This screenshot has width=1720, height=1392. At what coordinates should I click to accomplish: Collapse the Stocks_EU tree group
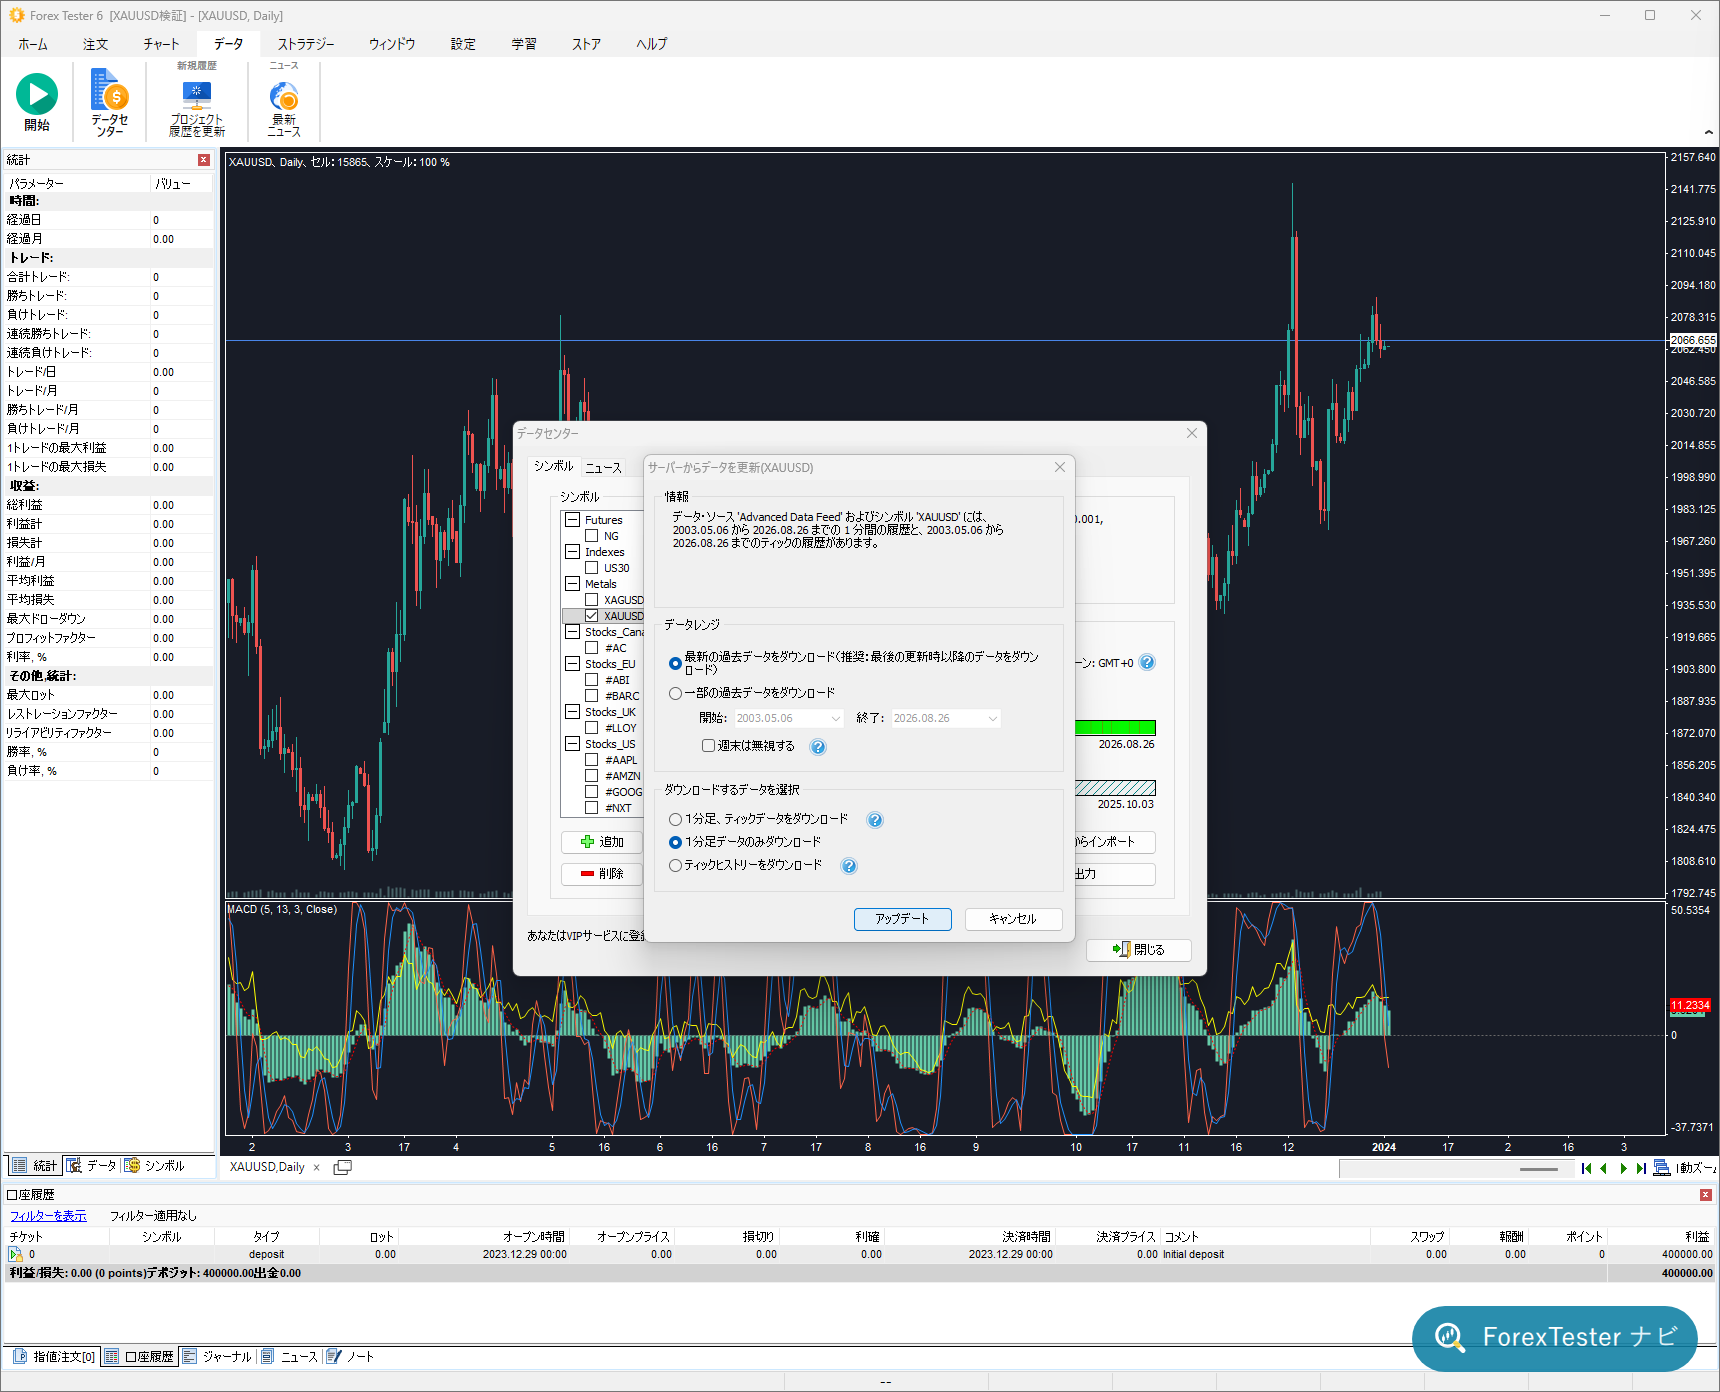click(x=573, y=664)
